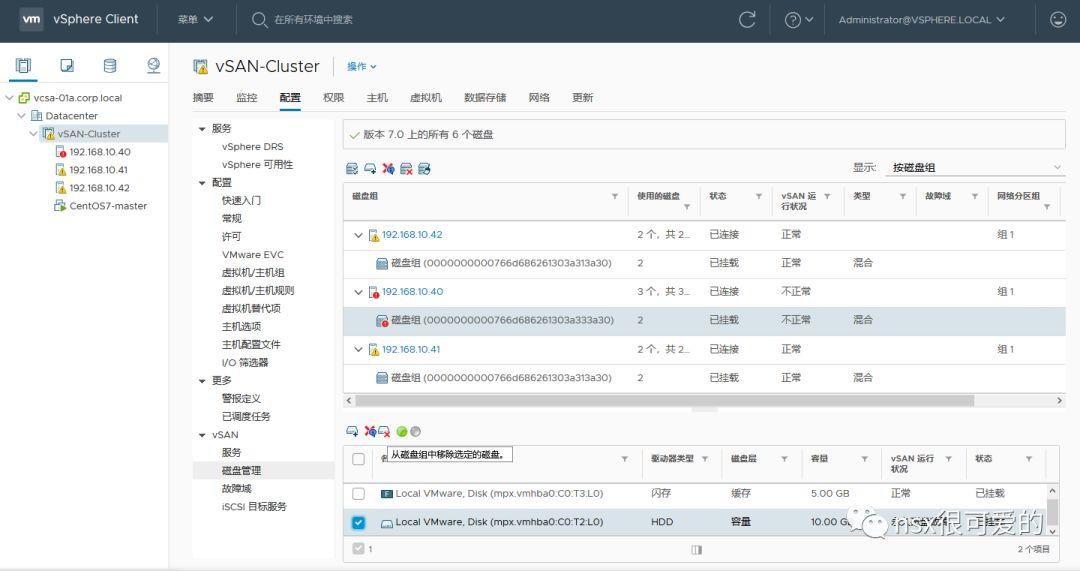This screenshot has width=1080, height=571.
Task: Switch to the 摘要 tab
Action: 203,98
